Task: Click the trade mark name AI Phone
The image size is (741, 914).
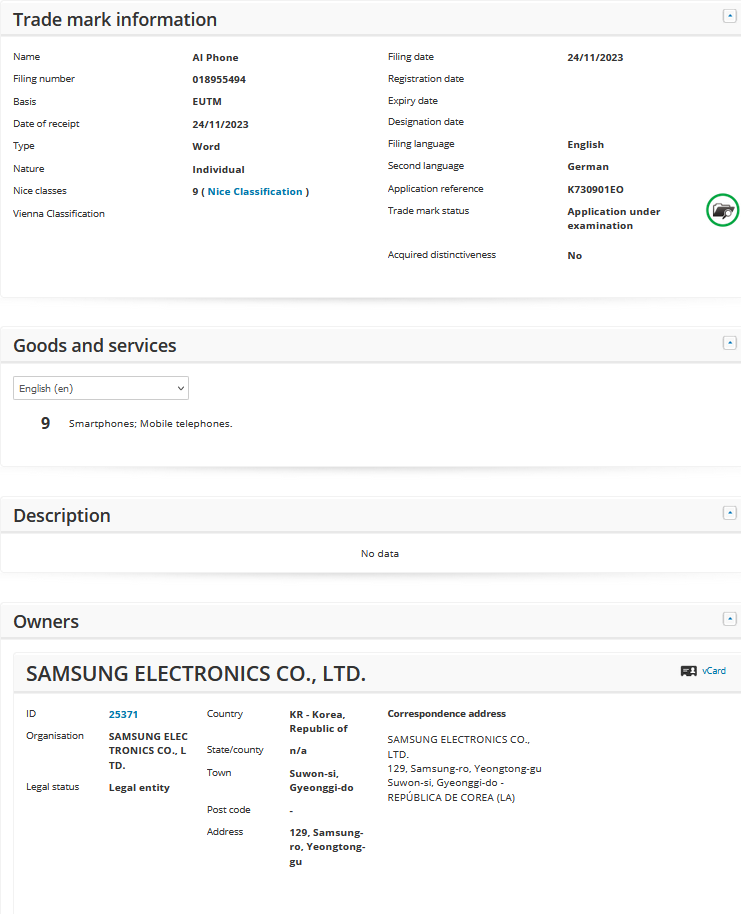Action: [x=215, y=58]
